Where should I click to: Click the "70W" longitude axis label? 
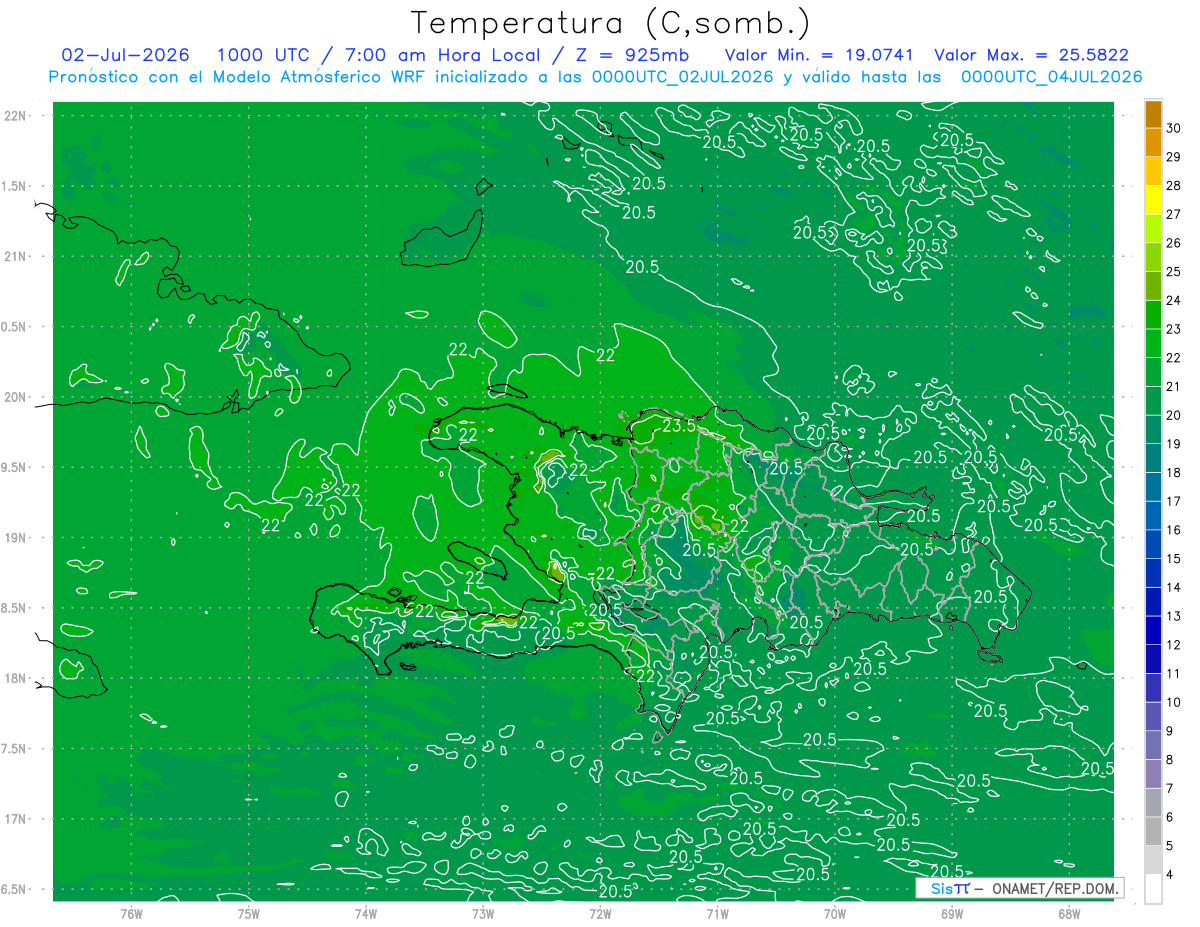(x=835, y=914)
